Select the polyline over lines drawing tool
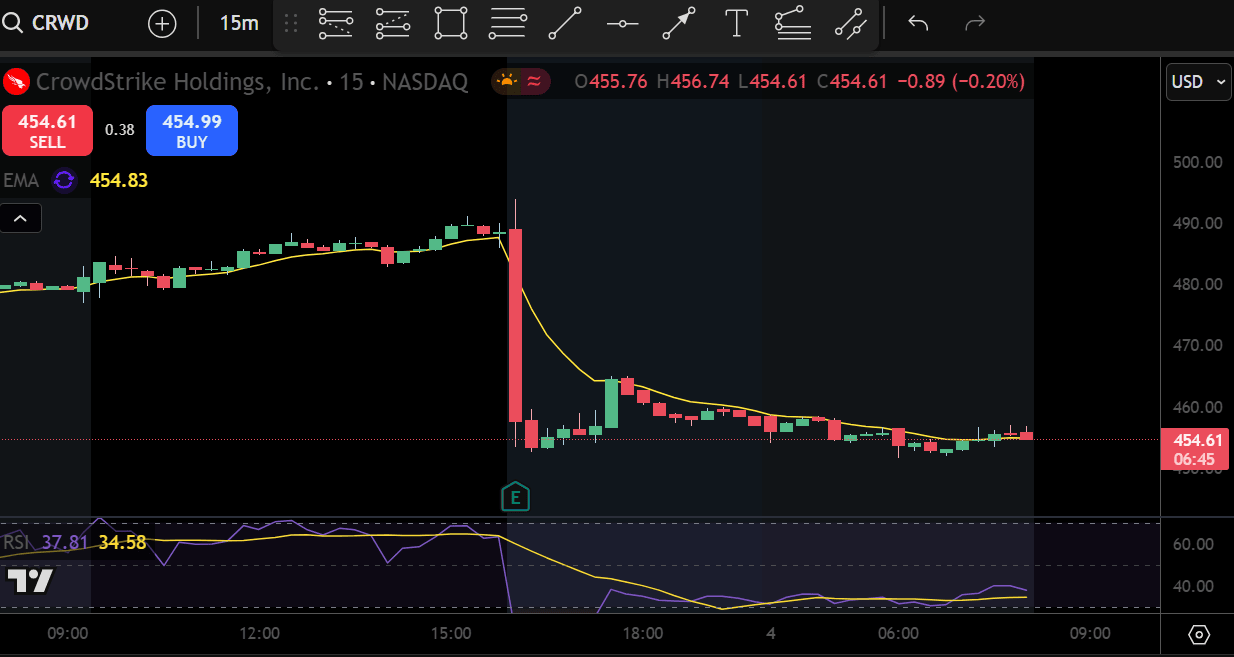Image resolution: width=1234 pixels, height=657 pixels. pos(793,23)
